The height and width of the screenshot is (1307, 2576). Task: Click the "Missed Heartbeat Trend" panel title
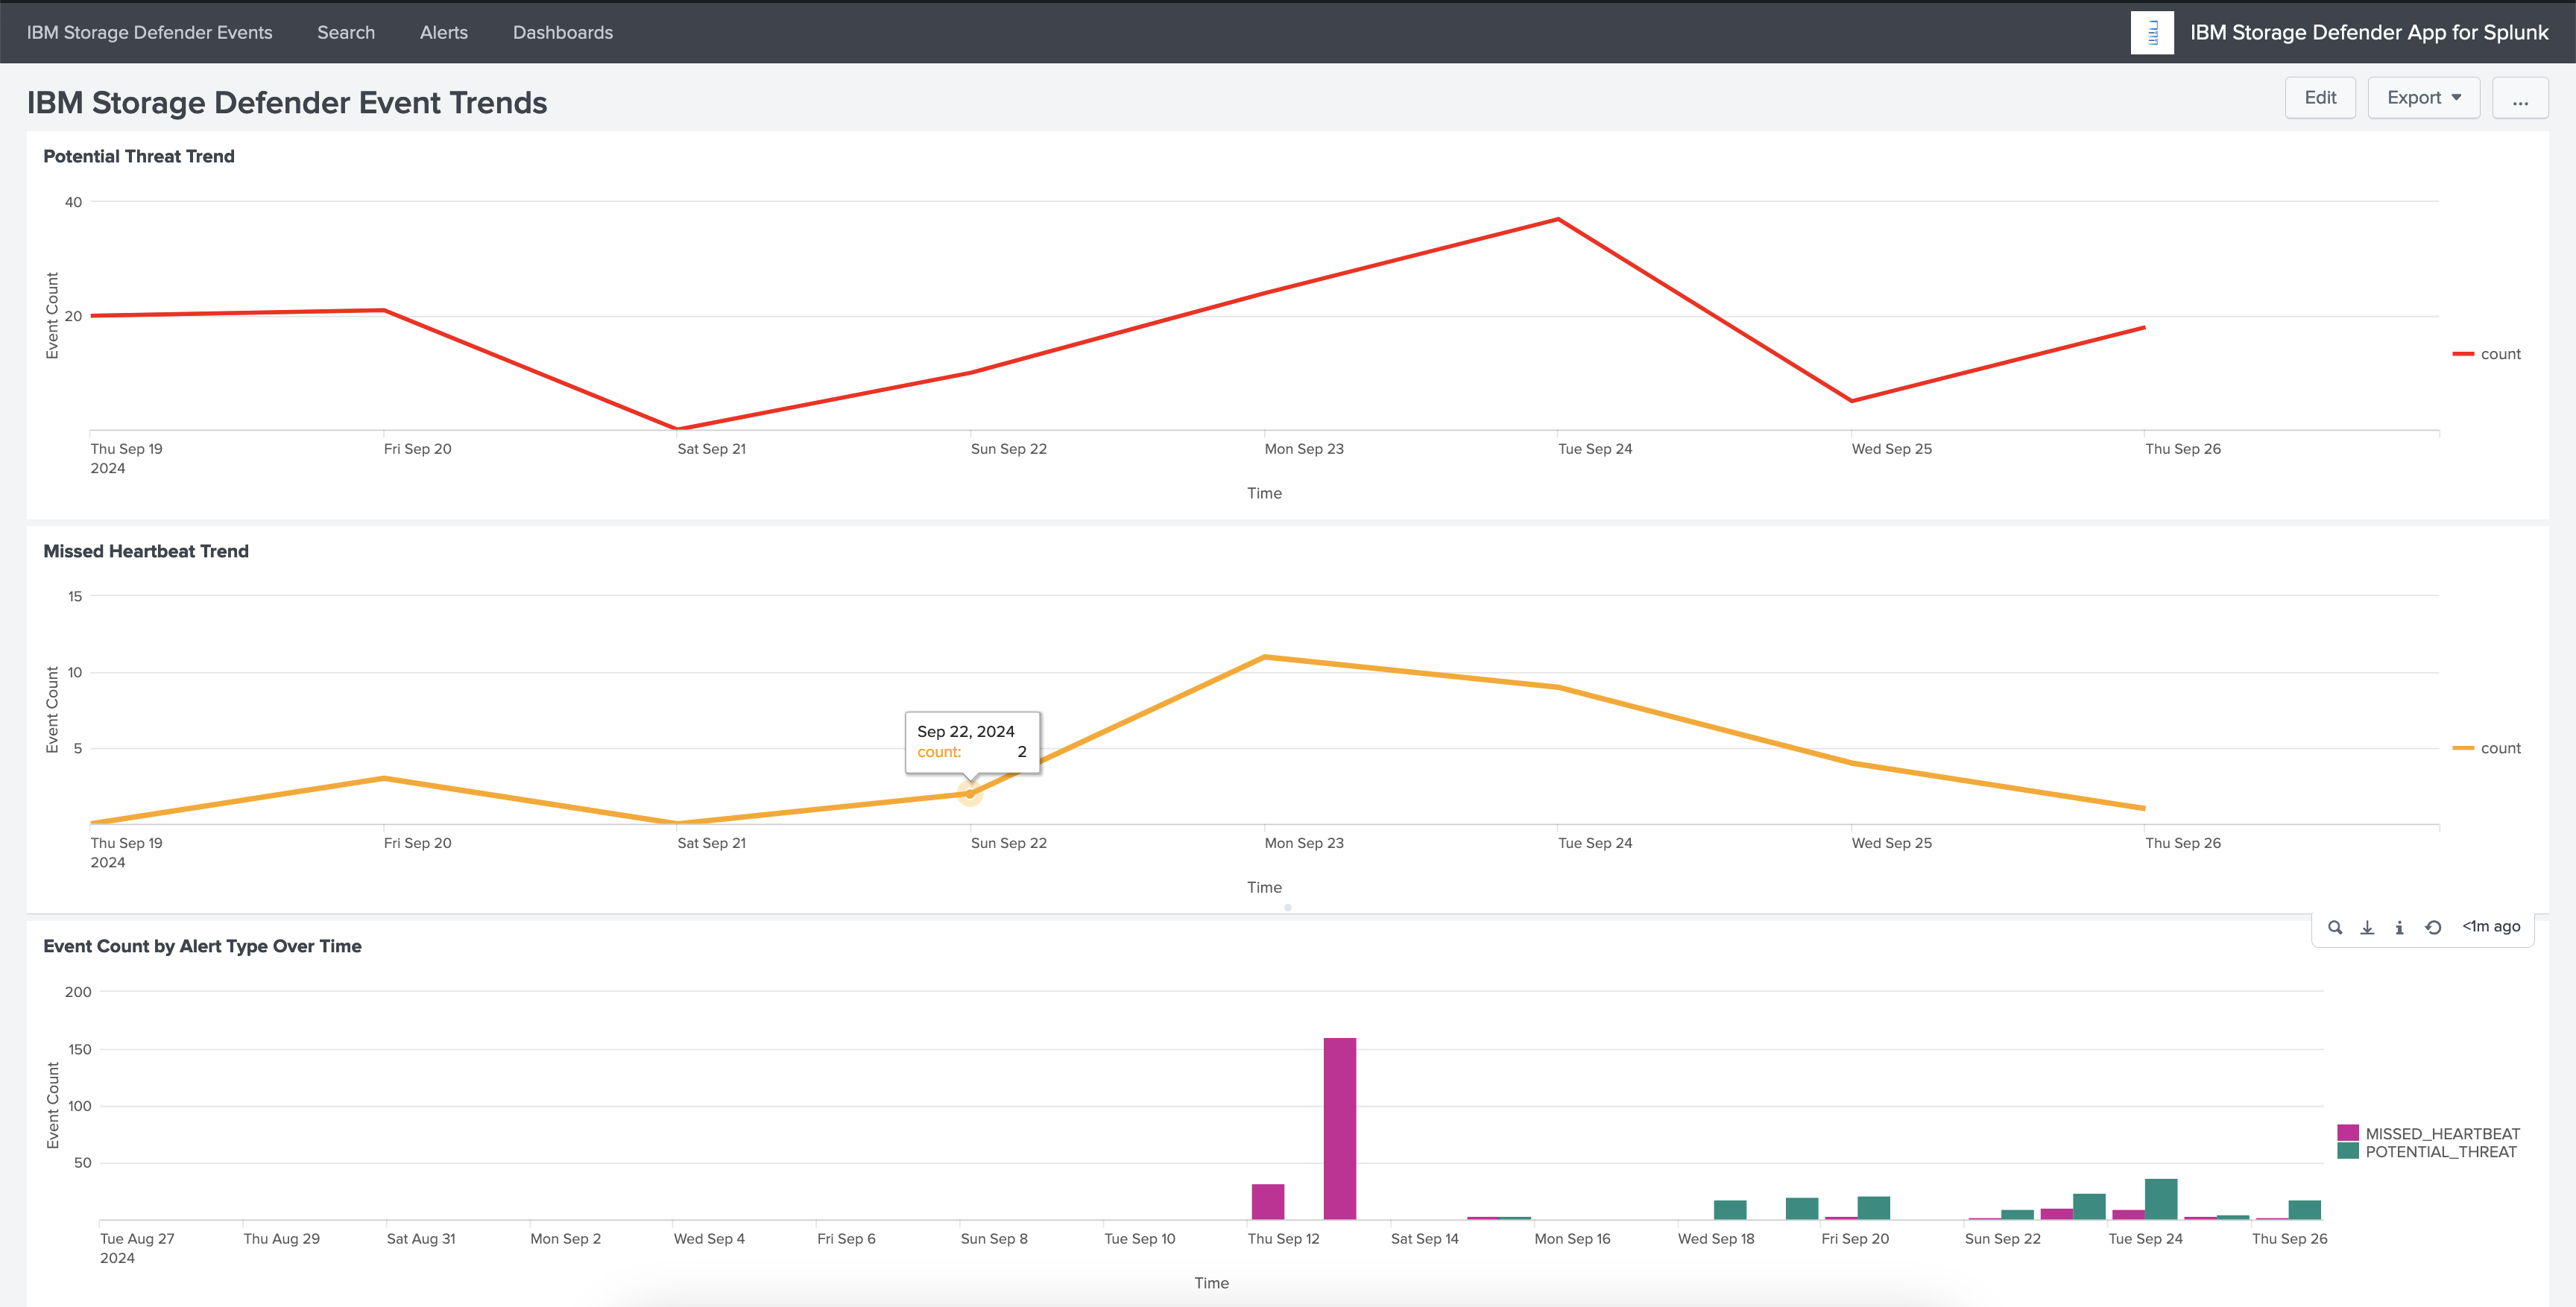pyautogui.click(x=146, y=551)
